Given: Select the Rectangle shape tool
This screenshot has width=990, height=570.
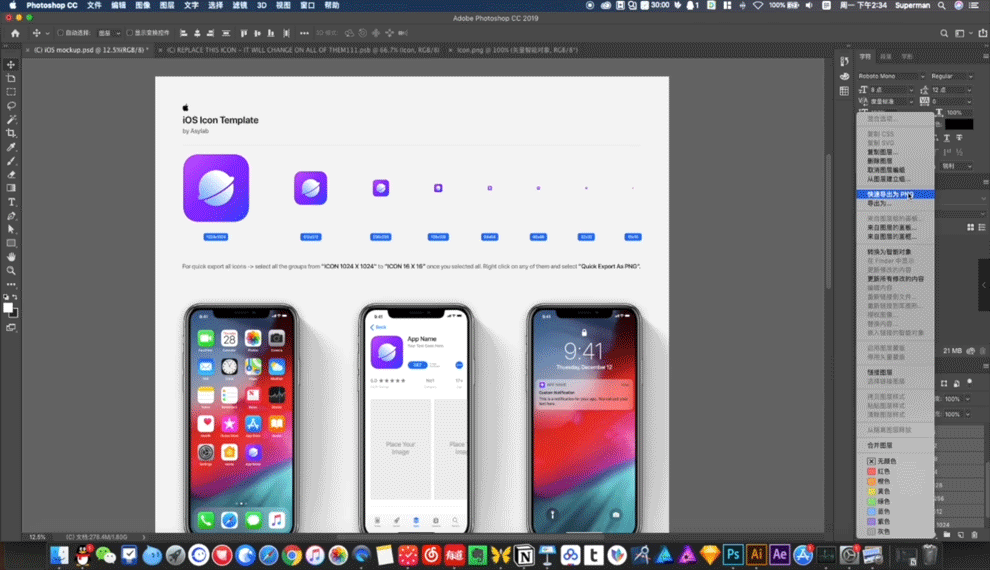Looking at the screenshot, I should click(11, 243).
